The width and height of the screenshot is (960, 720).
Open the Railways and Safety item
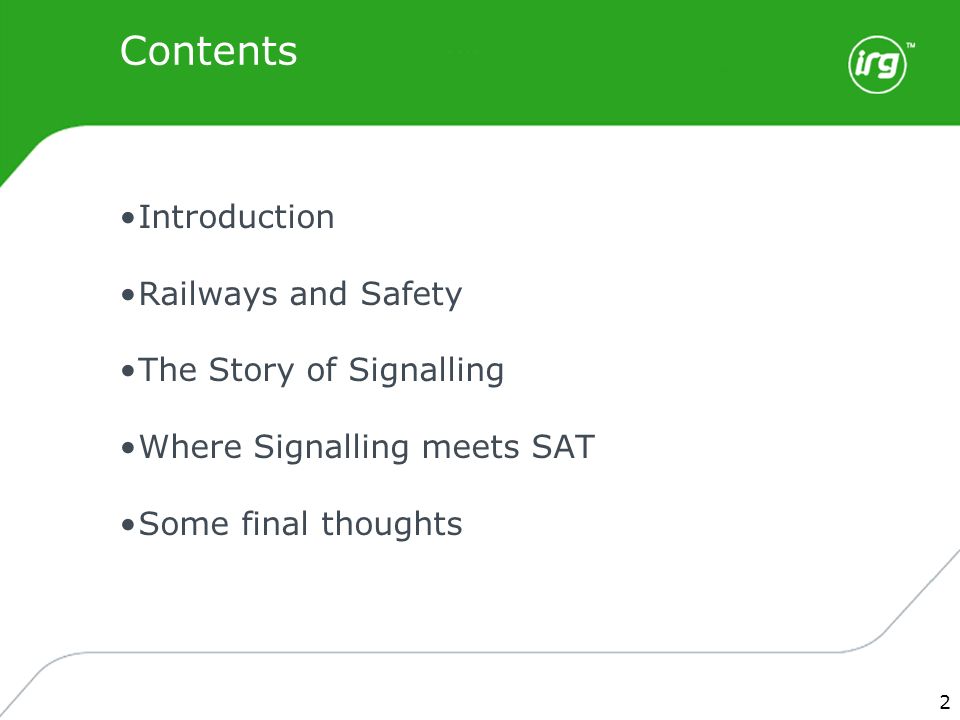(x=300, y=294)
